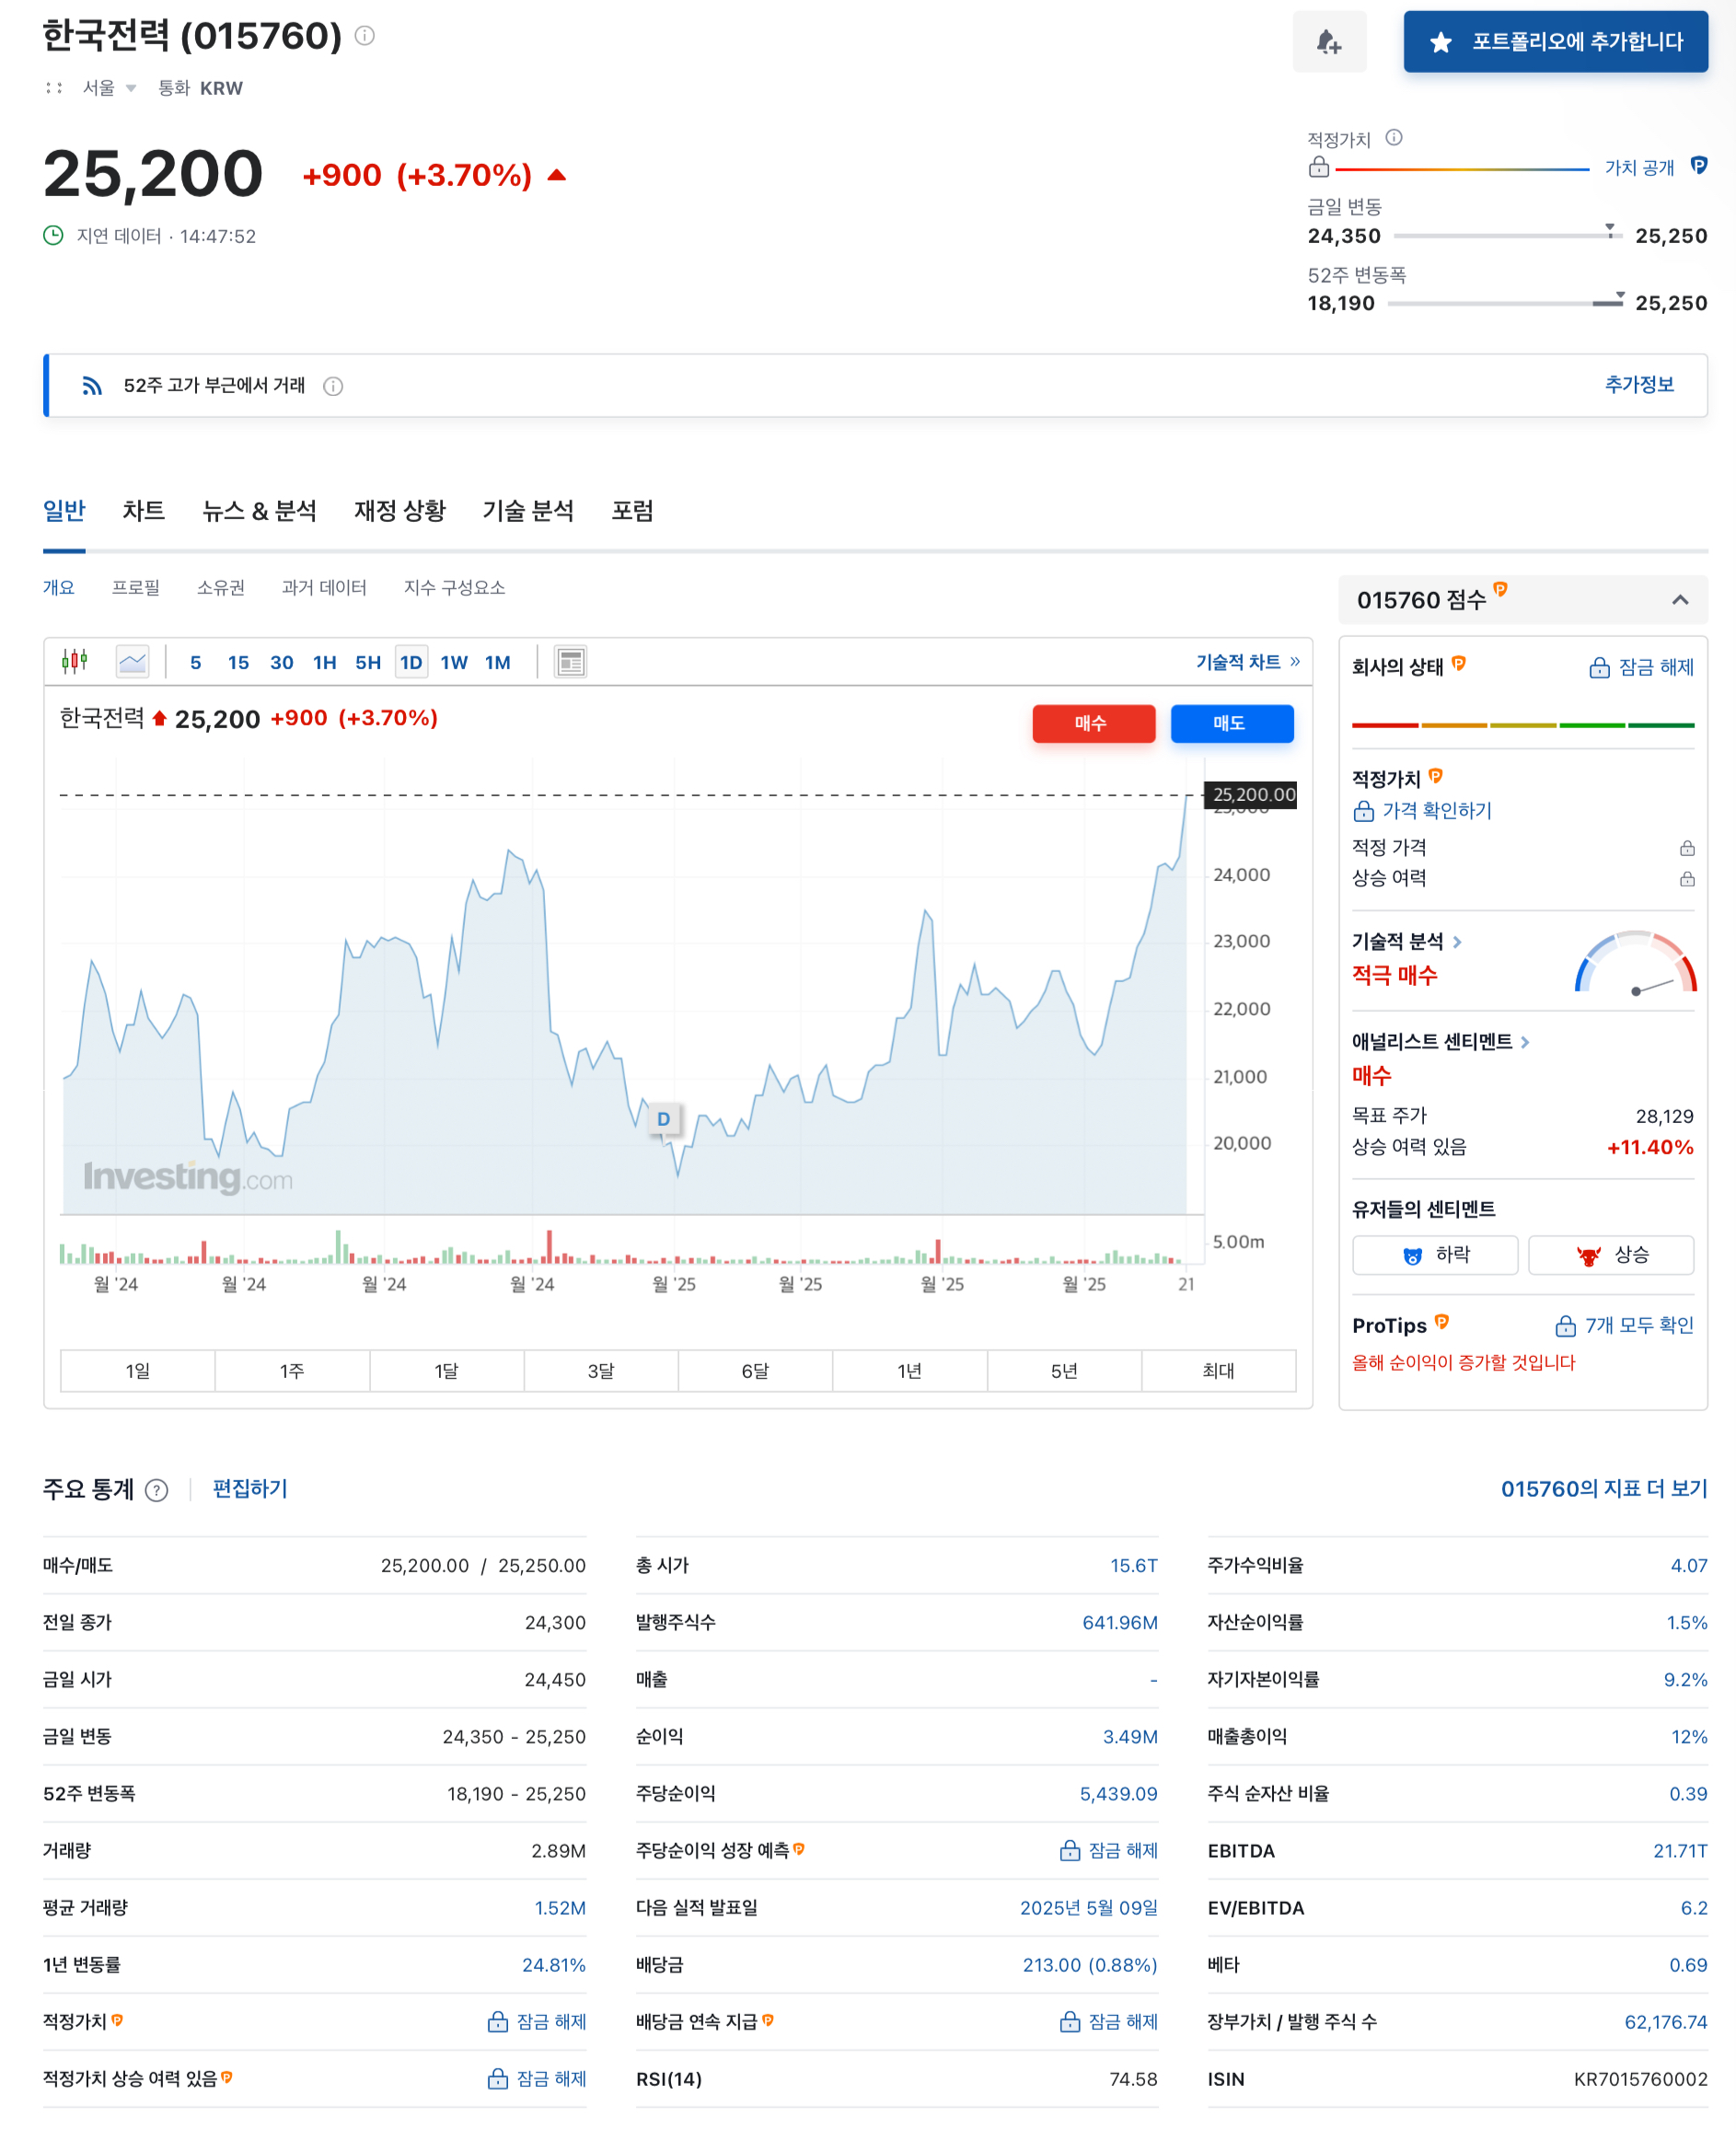Image resolution: width=1736 pixels, height=2130 pixels.
Task: Click the blue 매도 button
Action: pos(1231,723)
